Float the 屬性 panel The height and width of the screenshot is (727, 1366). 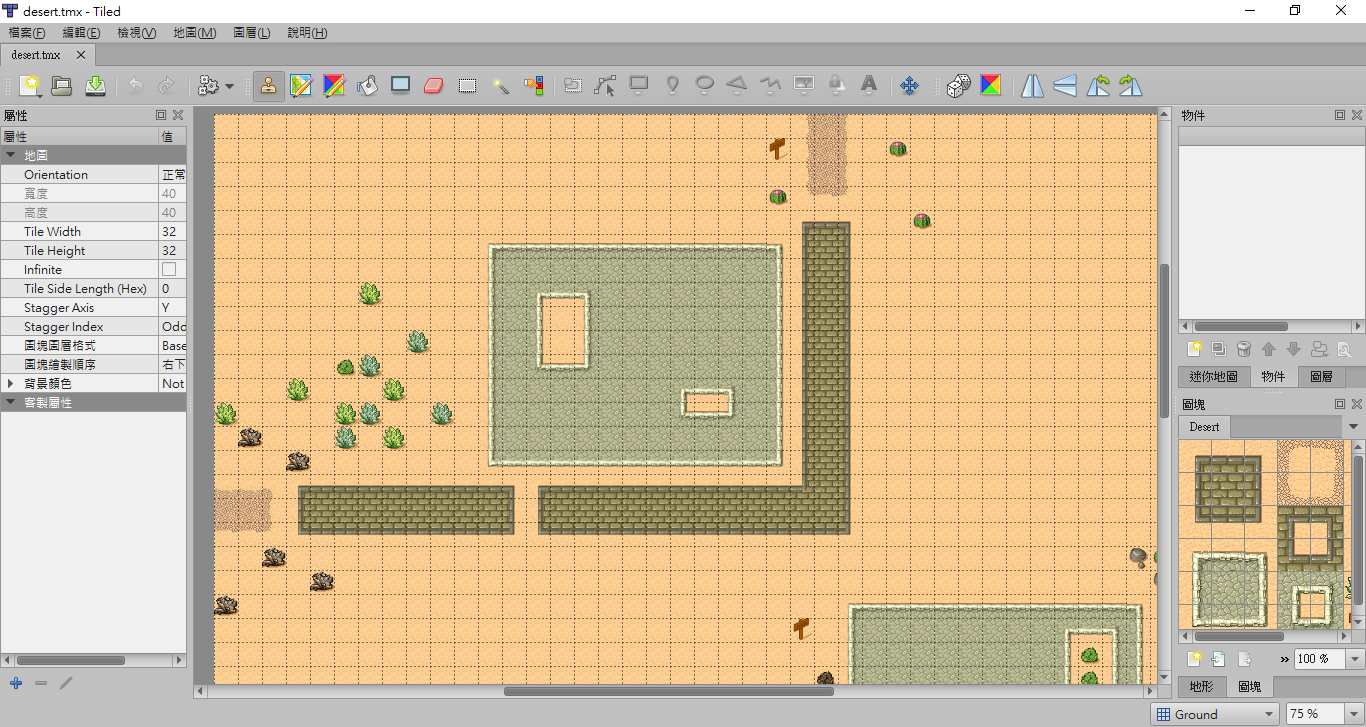(x=161, y=115)
